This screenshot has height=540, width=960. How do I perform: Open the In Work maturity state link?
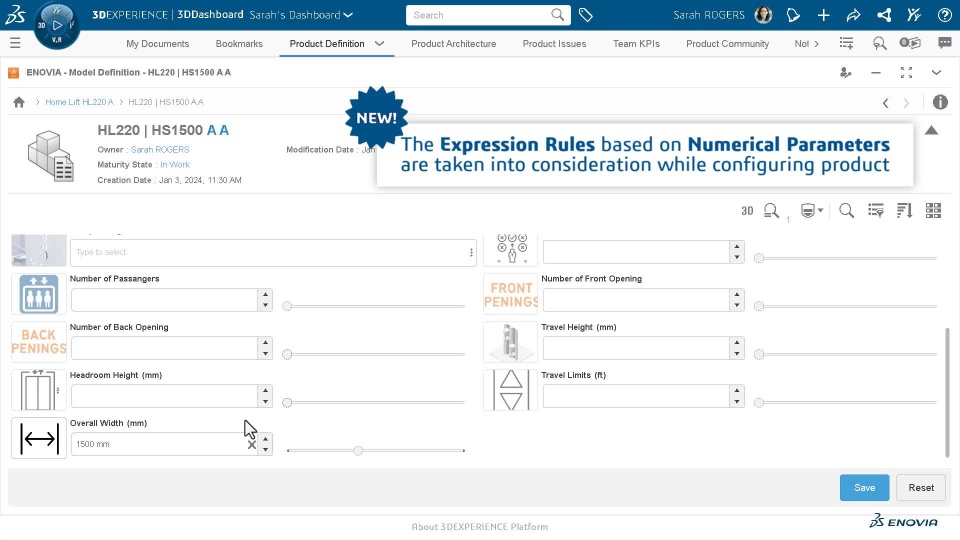pyautogui.click(x=175, y=165)
